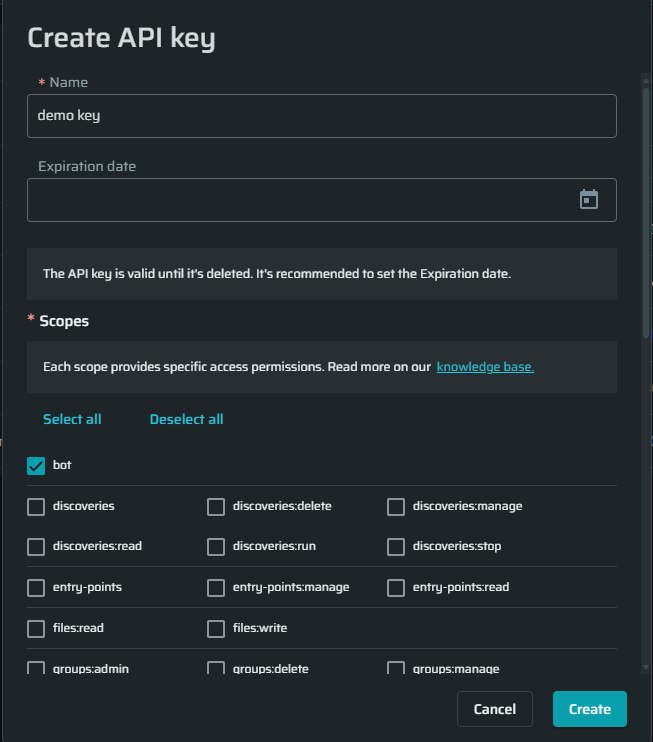The image size is (653, 742).
Task: Click the scrollbar down arrow
Action: [646, 667]
